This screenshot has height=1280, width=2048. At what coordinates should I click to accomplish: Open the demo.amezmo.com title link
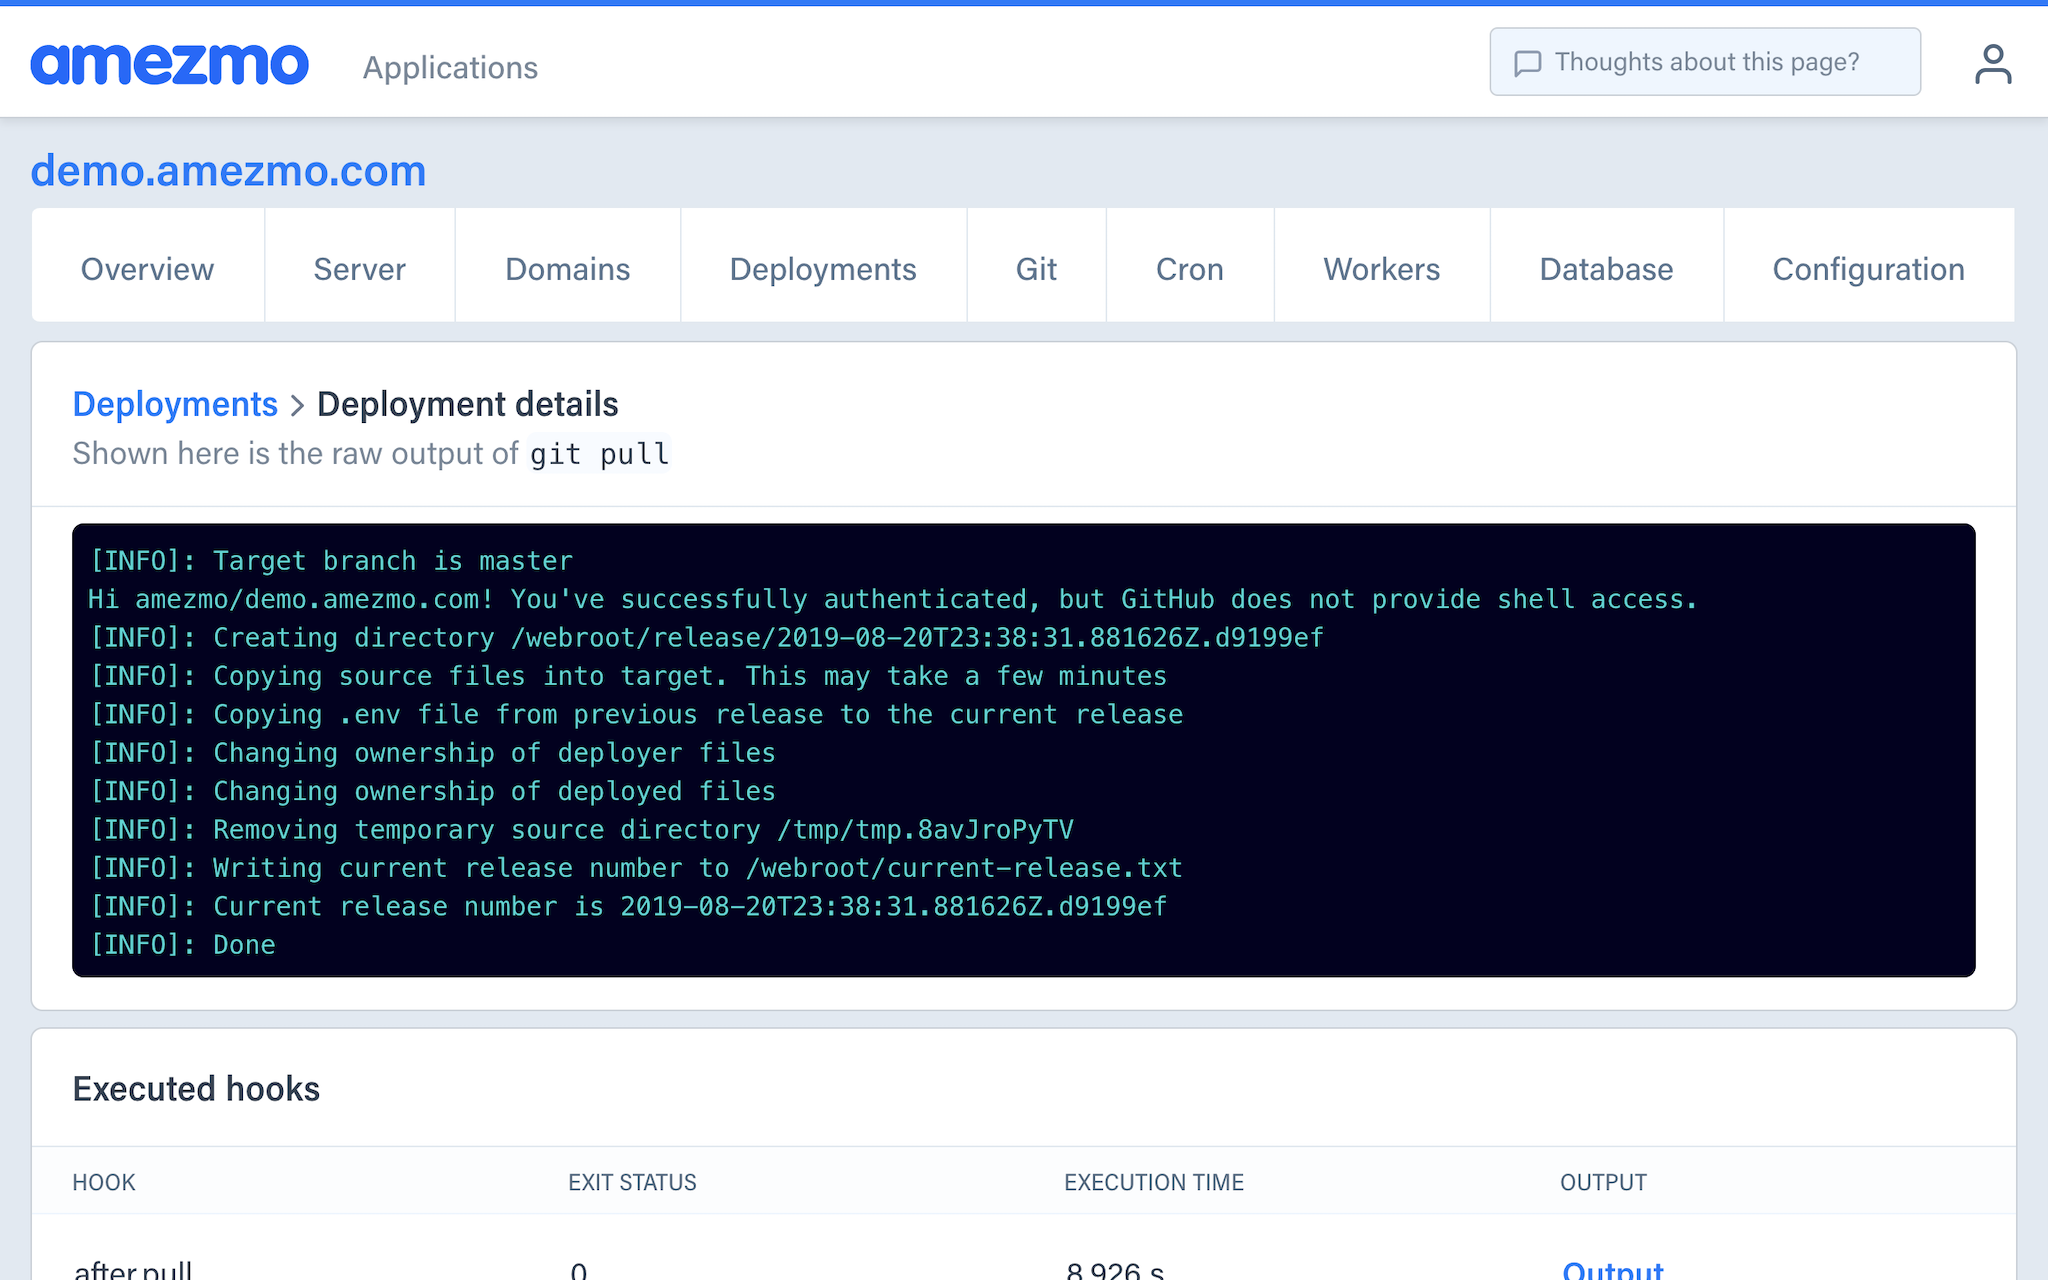point(228,171)
